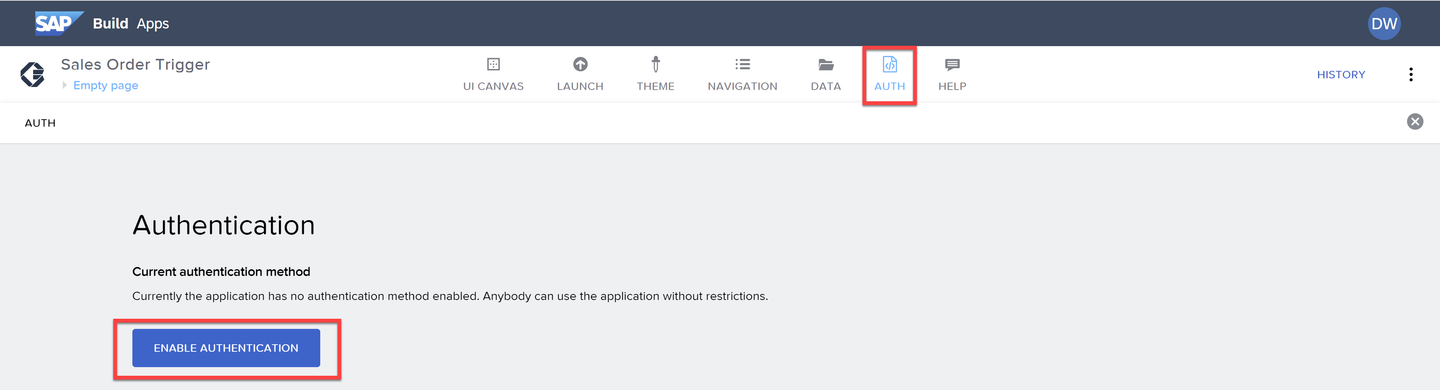The height and width of the screenshot is (390, 1440).
Task: Open the Empty page link
Action: pyautogui.click(x=106, y=86)
